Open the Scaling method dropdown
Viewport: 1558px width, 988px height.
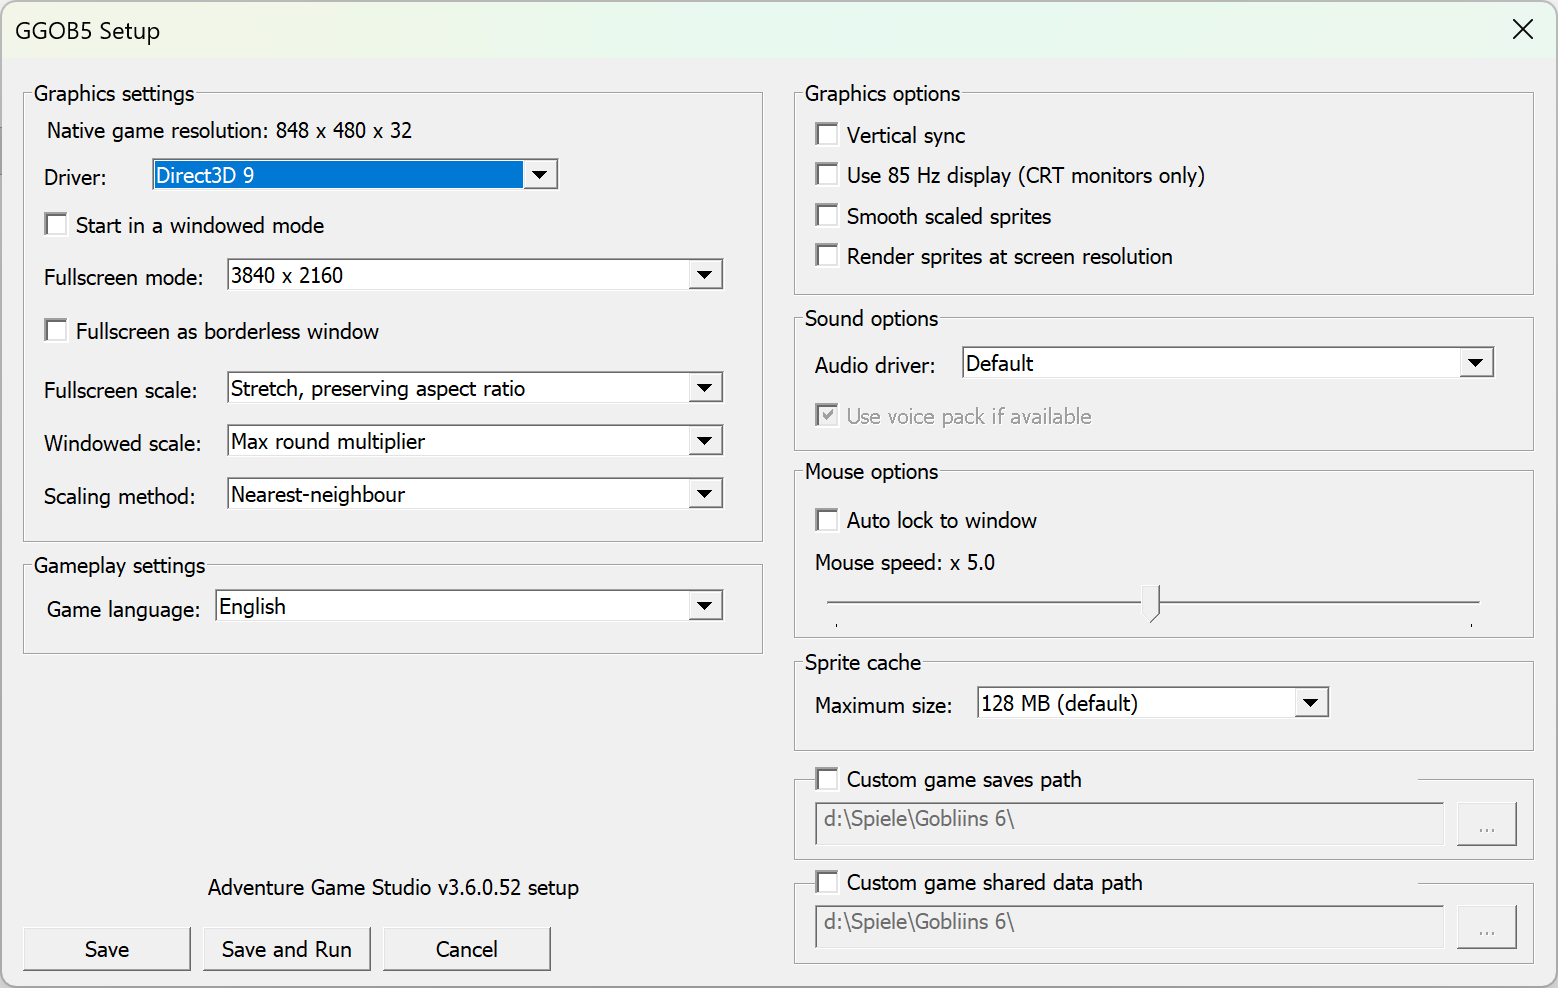click(x=704, y=494)
